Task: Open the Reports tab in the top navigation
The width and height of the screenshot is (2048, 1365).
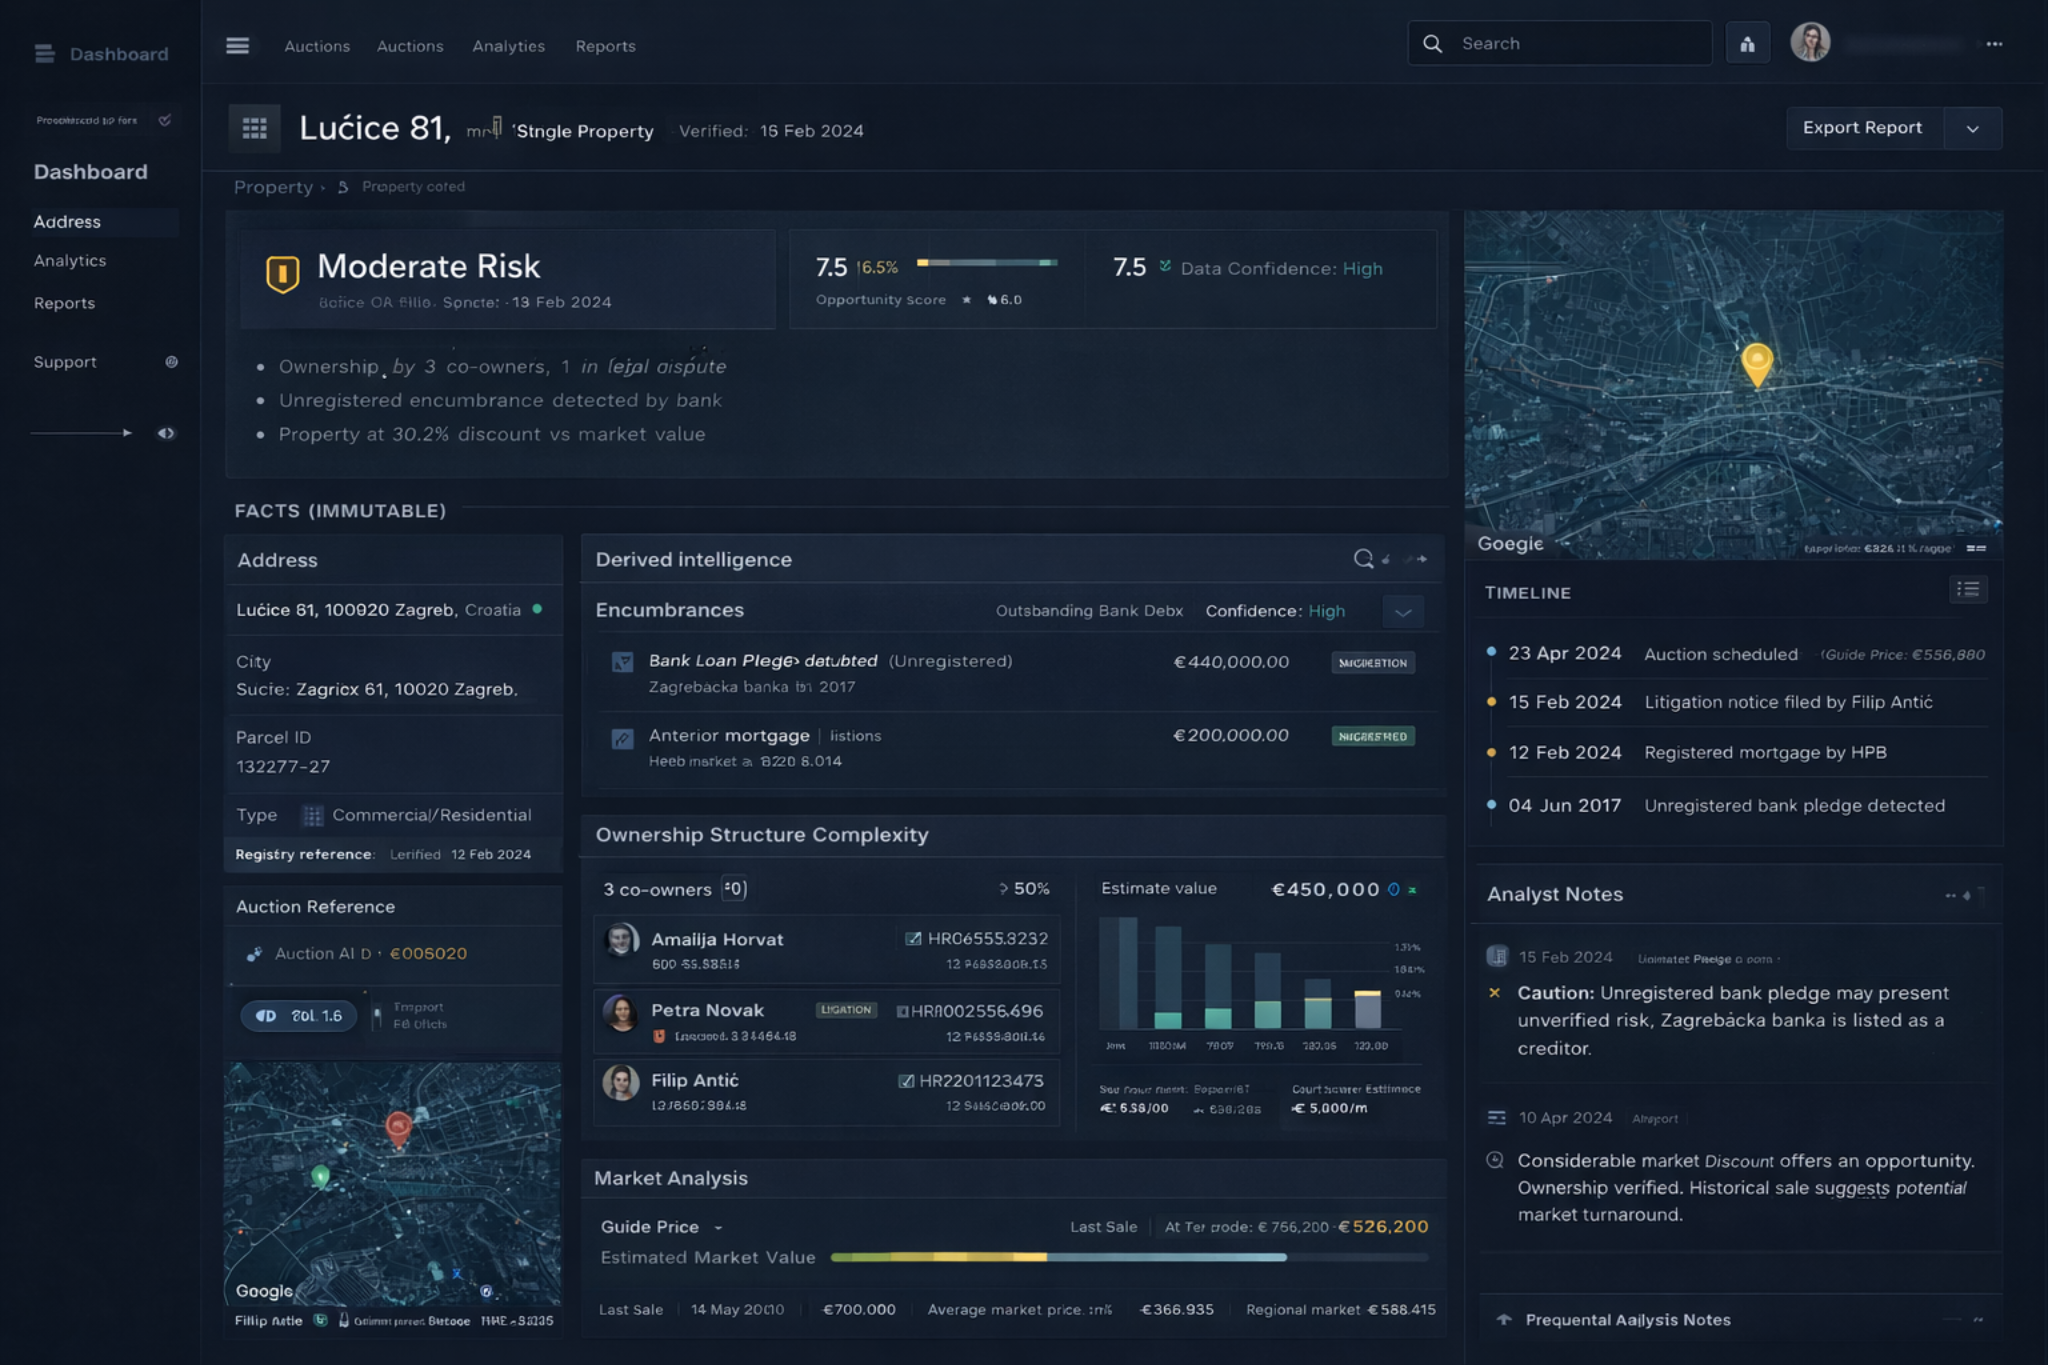Action: click(x=605, y=46)
